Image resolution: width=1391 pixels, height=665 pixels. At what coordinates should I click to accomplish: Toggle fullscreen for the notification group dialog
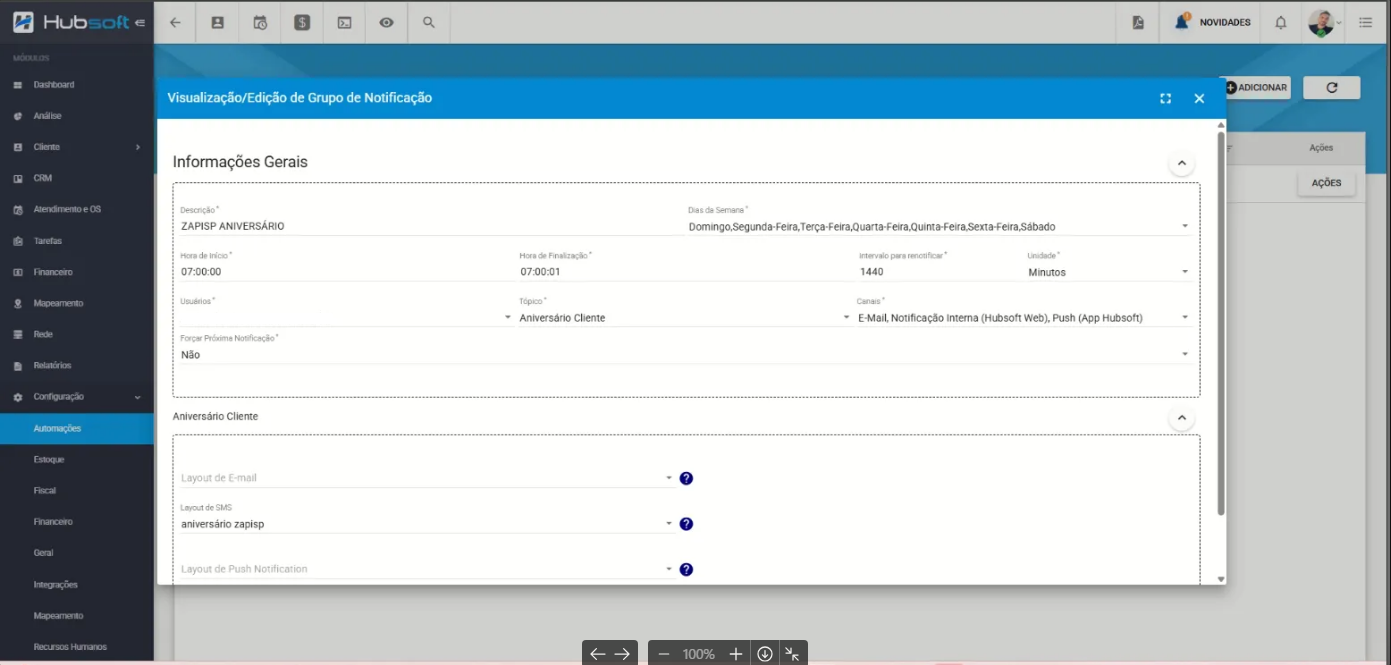click(x=1165, y=98)
